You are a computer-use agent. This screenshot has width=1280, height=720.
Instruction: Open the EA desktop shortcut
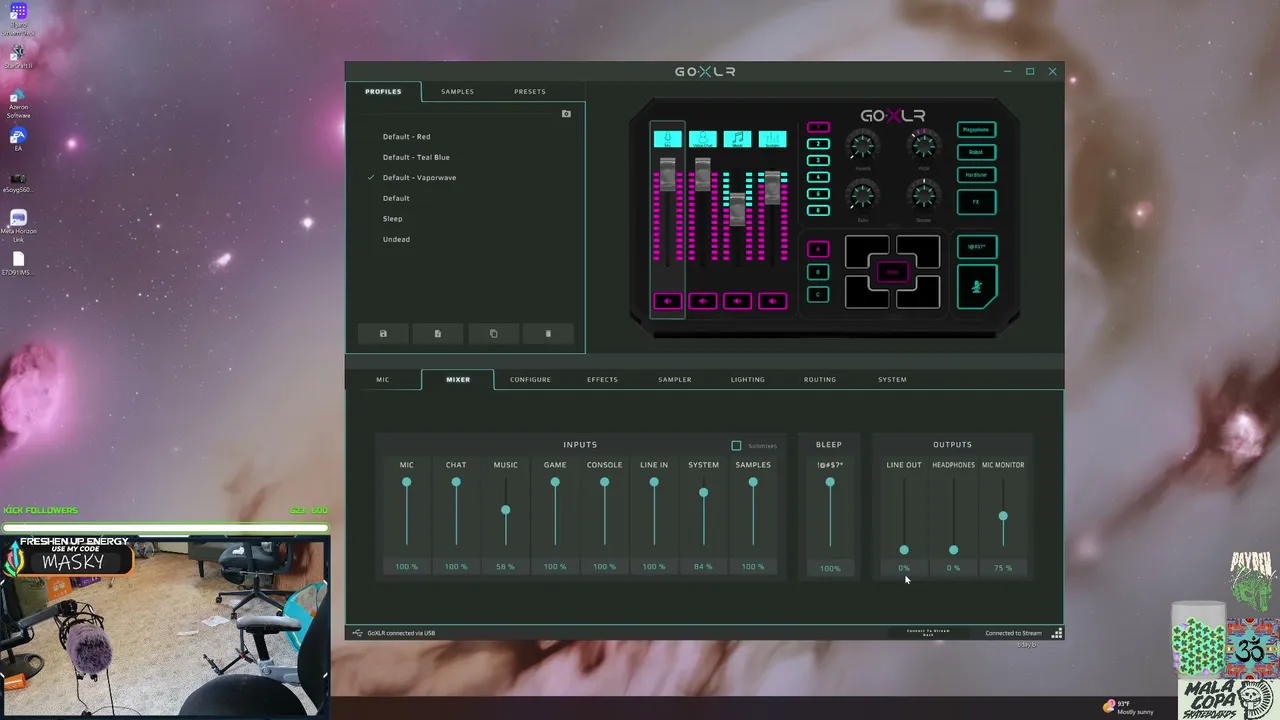(18, 139)
